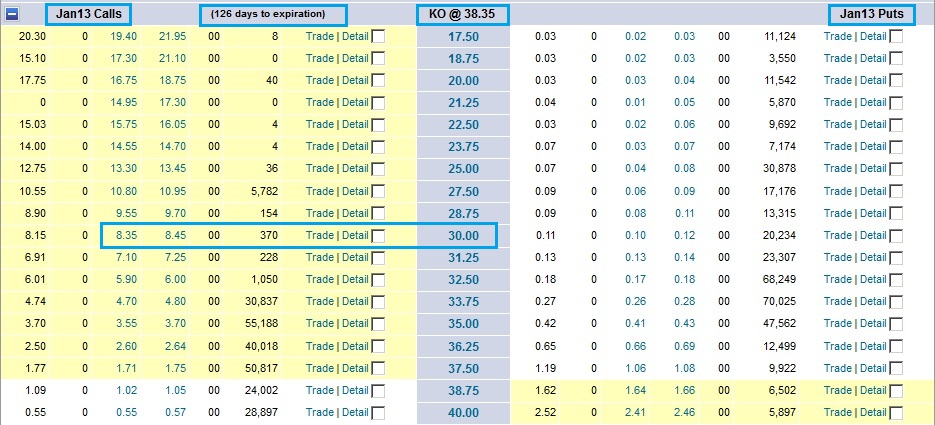Click Trade for the 18.75 call

[x=320, y=58]
